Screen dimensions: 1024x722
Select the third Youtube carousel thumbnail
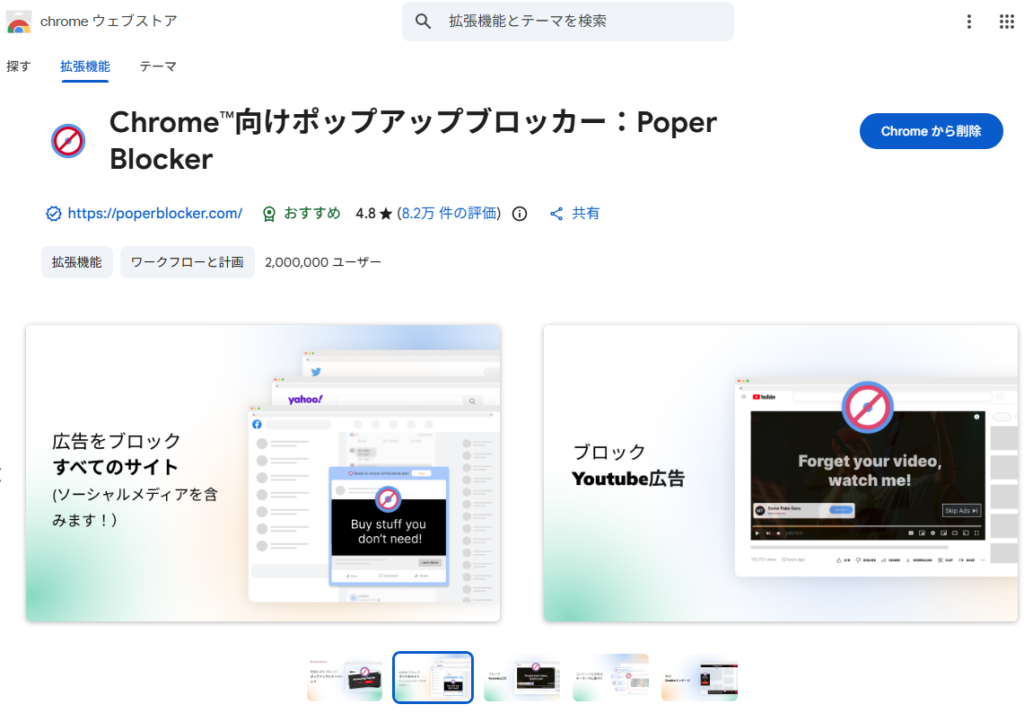(522, 678)
